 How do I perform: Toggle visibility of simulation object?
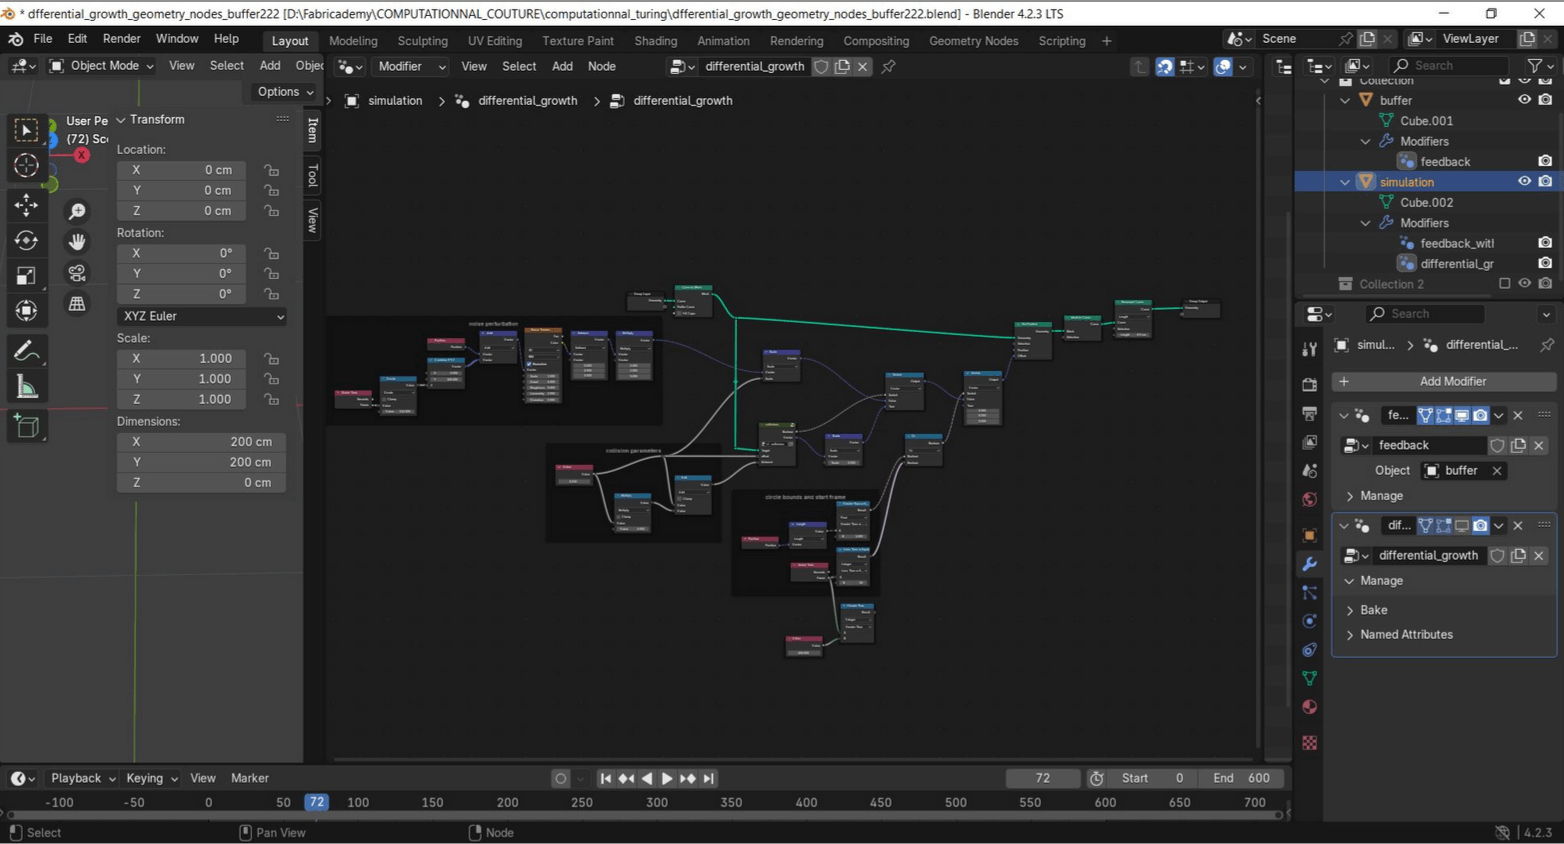pyautogui.click(x=1524, y=182)
